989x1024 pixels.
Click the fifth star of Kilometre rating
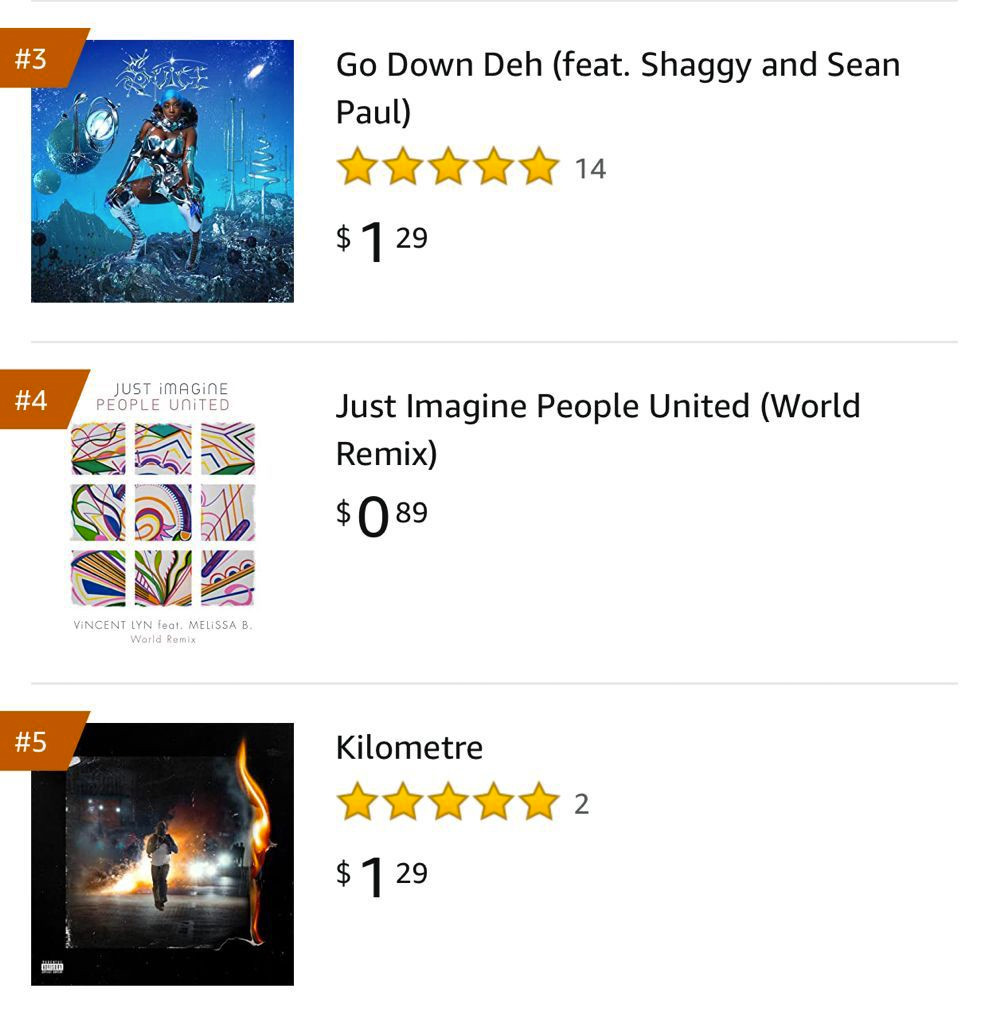point(539,802)
